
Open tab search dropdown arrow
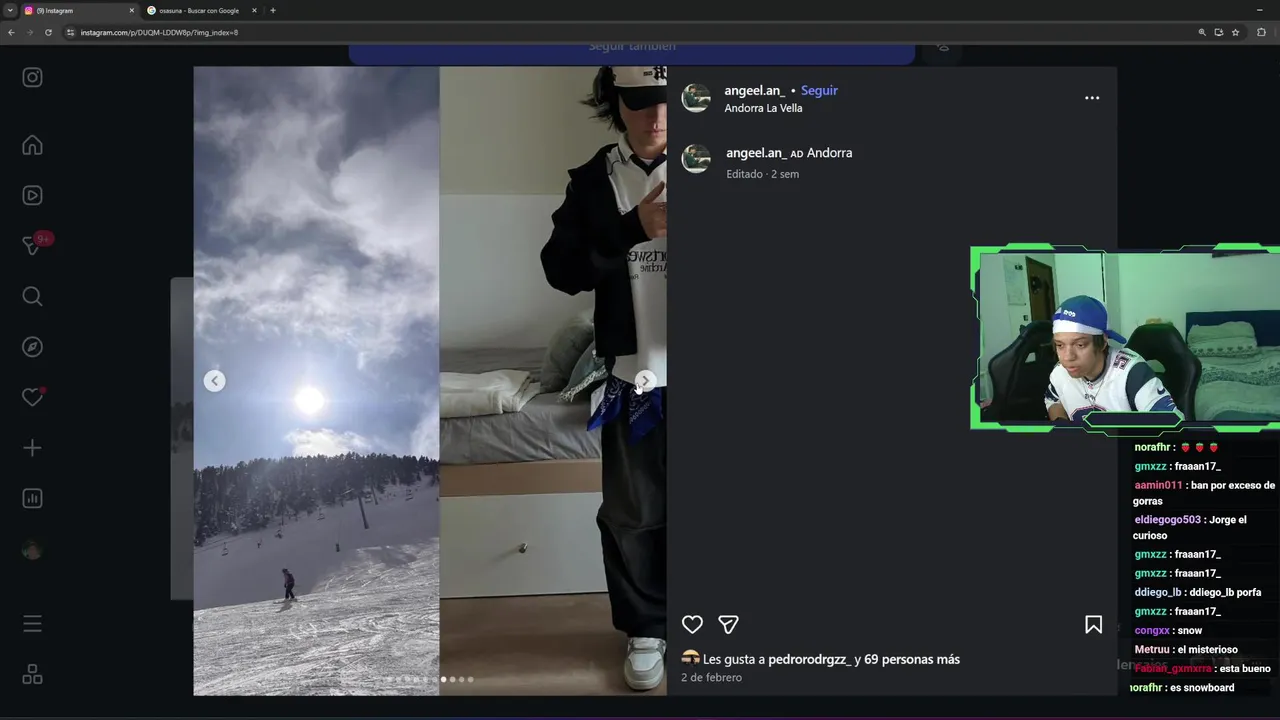coord(9,10)
